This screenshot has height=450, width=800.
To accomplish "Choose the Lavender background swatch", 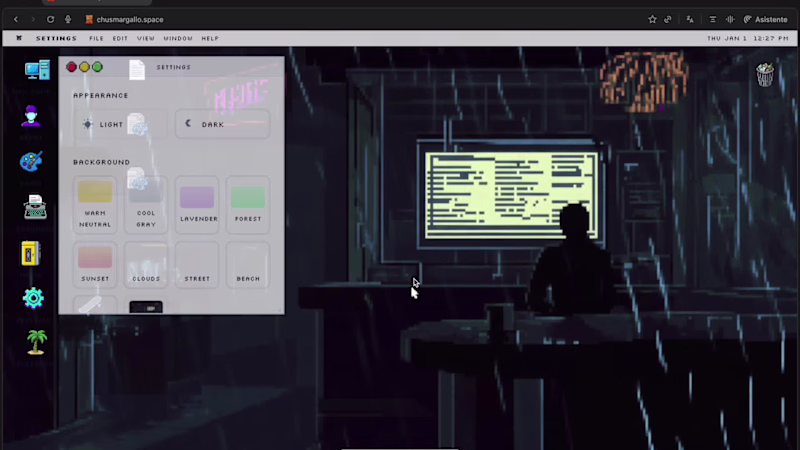I will (x=197, y=205).
